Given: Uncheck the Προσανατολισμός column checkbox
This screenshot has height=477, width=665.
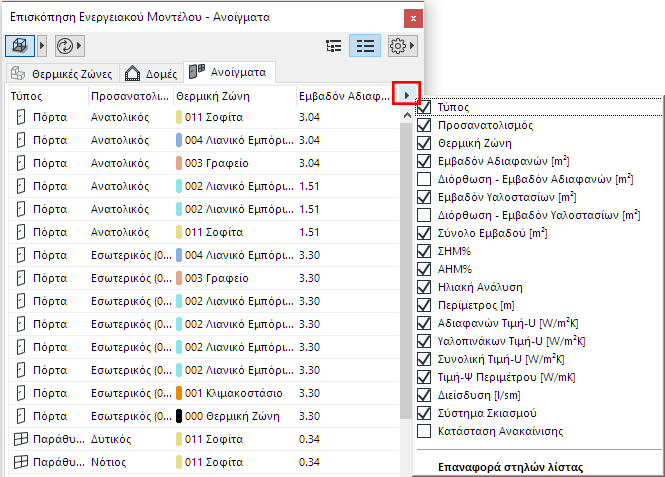Looking at the screenshot, I should click(x=424, y=125).
